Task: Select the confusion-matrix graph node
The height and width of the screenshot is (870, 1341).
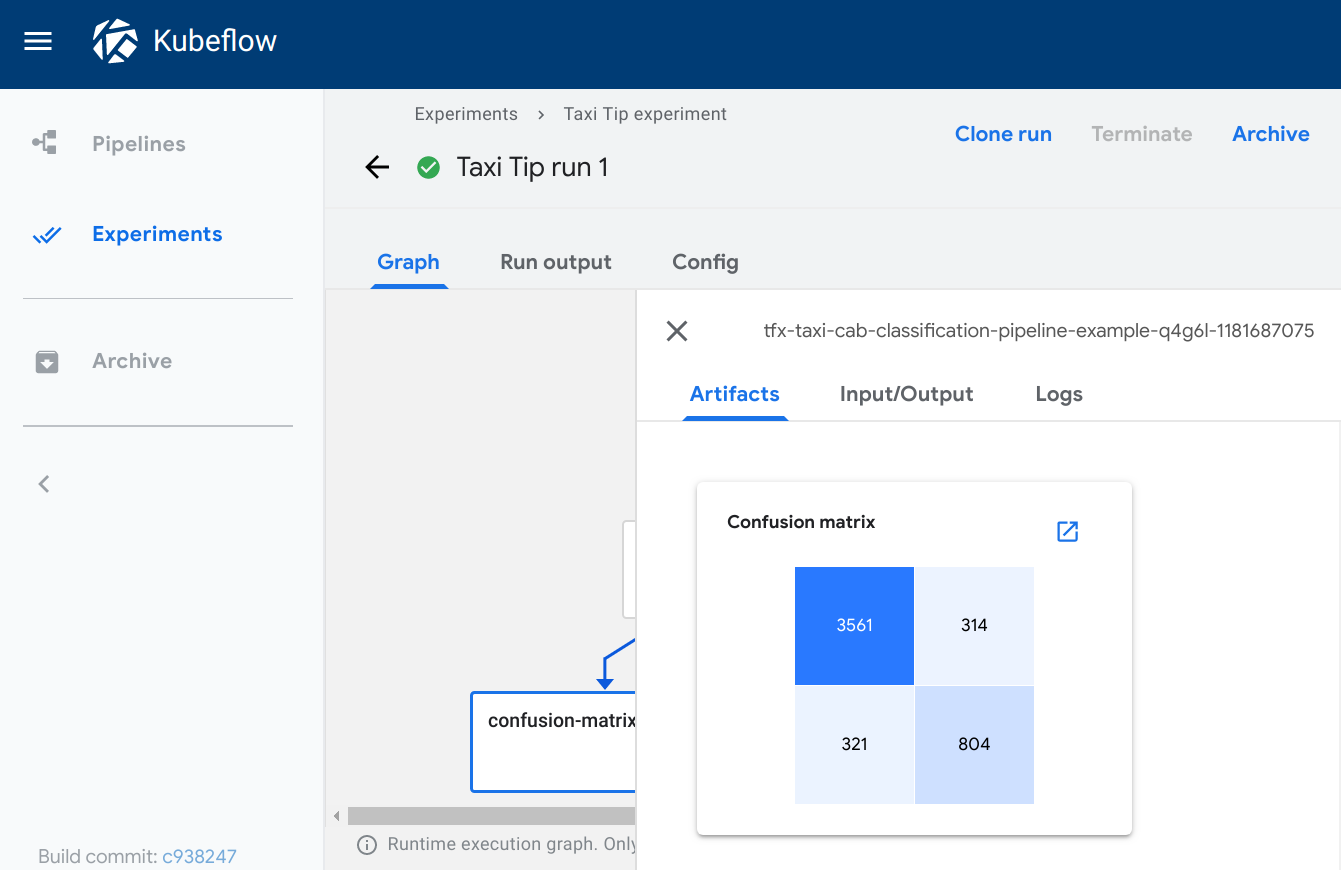Action: coord(553,741)
